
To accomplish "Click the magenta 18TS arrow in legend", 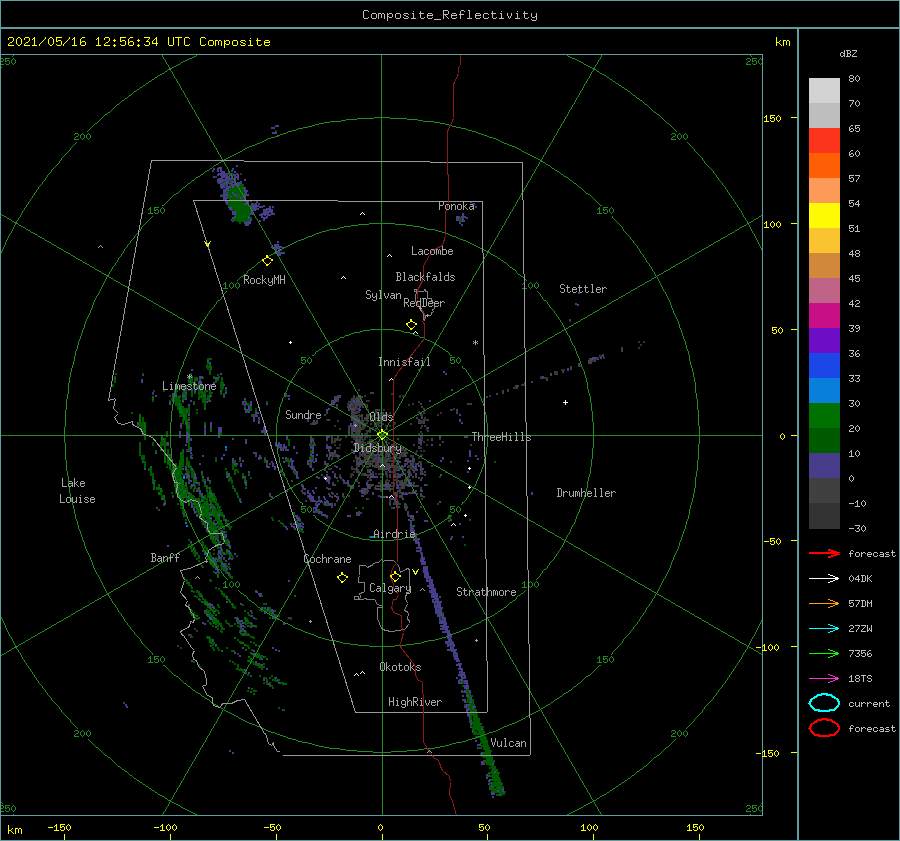I will pyautogui.click(x=824, y=679).
